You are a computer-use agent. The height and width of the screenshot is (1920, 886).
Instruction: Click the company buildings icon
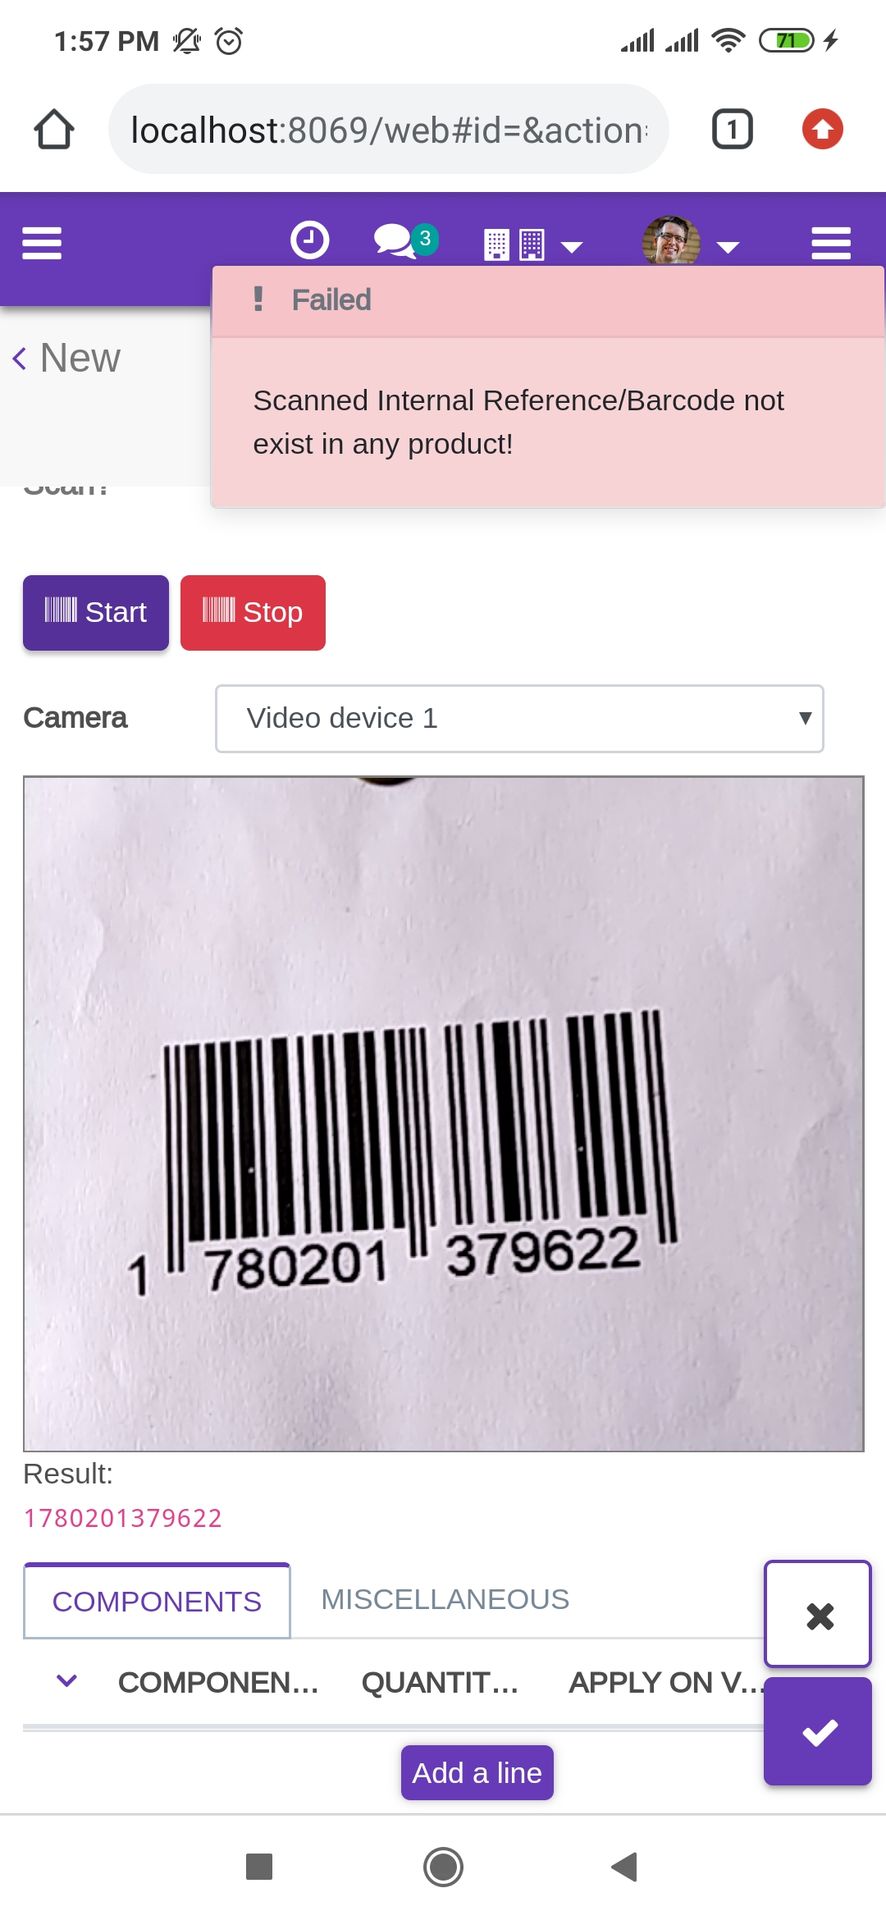pos(514,244)
